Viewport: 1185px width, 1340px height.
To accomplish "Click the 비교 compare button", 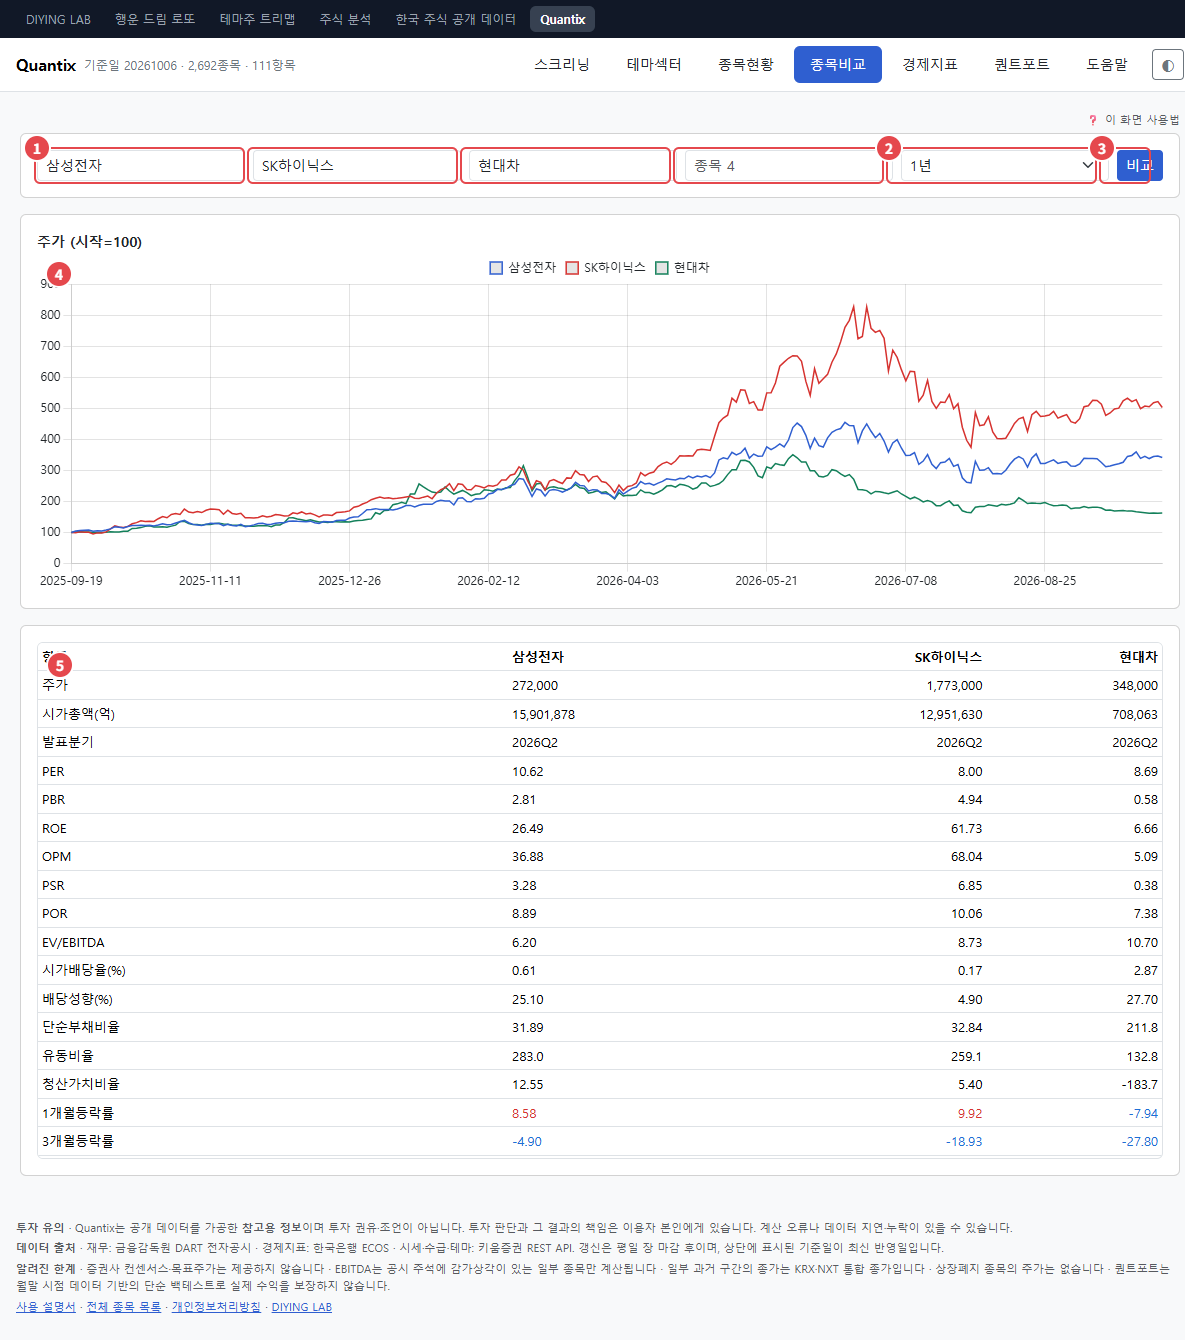I will pyautogui.click(x=1139, y=166).
